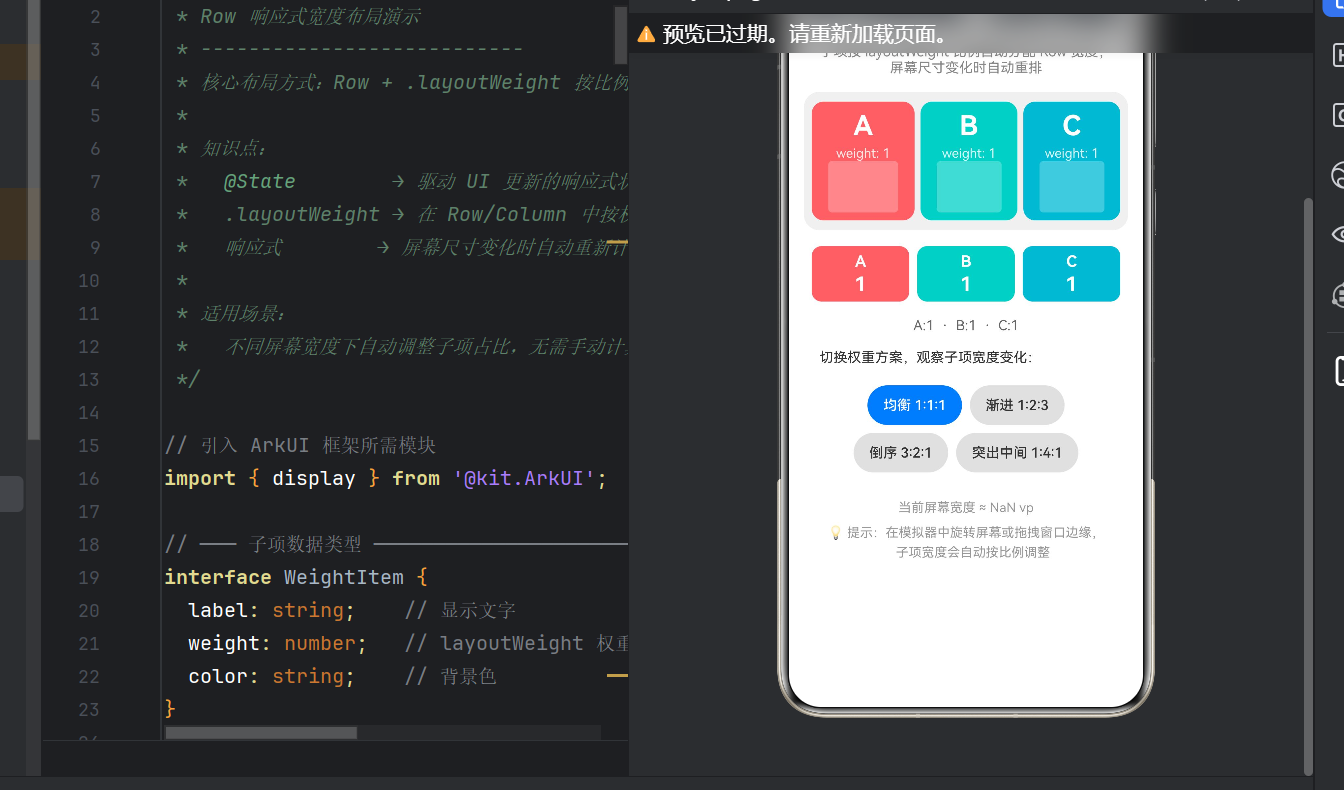Place cursor on the 'import' keyword
Screen dimensions: 1344x790
point(200,478)
